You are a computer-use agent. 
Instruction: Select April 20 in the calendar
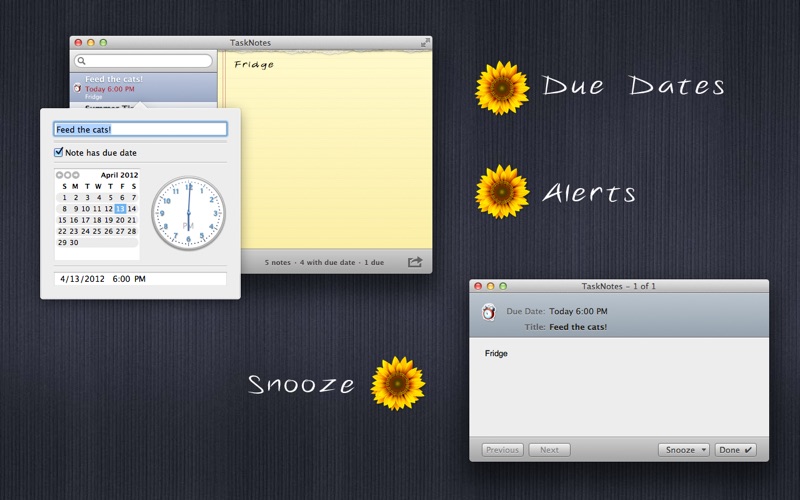pos(120,220)
